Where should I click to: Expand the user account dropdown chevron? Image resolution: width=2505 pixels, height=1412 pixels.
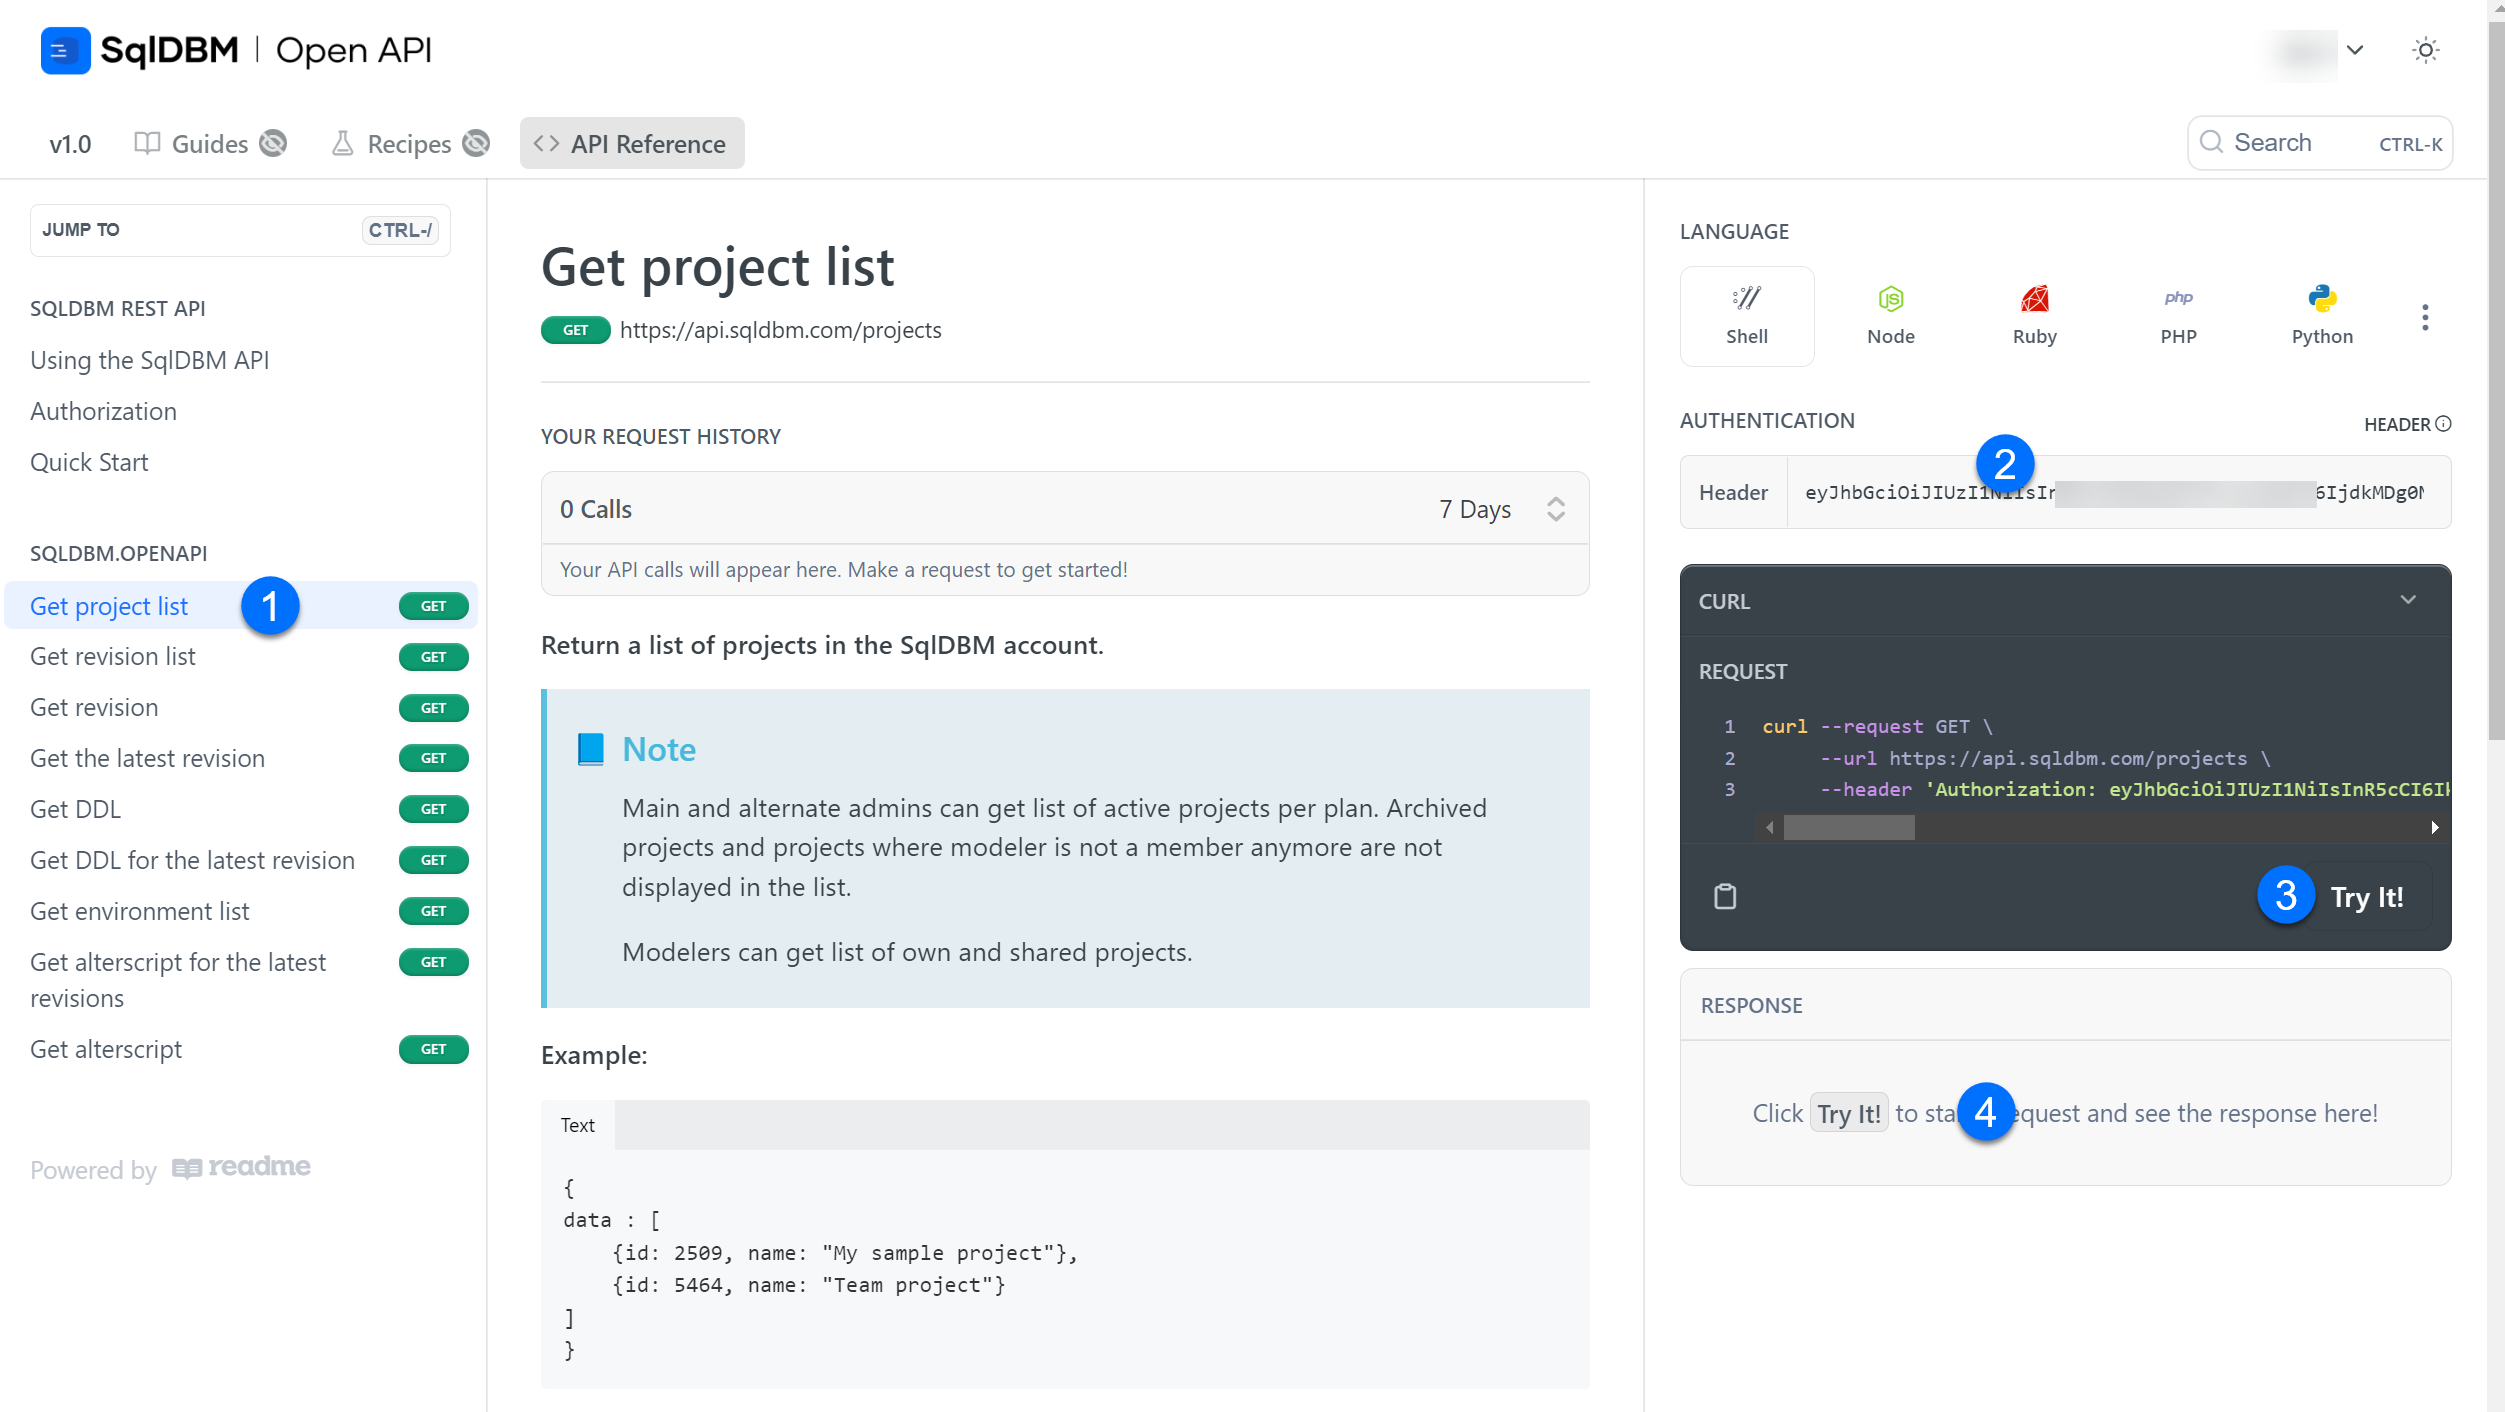coord(2355,50)
